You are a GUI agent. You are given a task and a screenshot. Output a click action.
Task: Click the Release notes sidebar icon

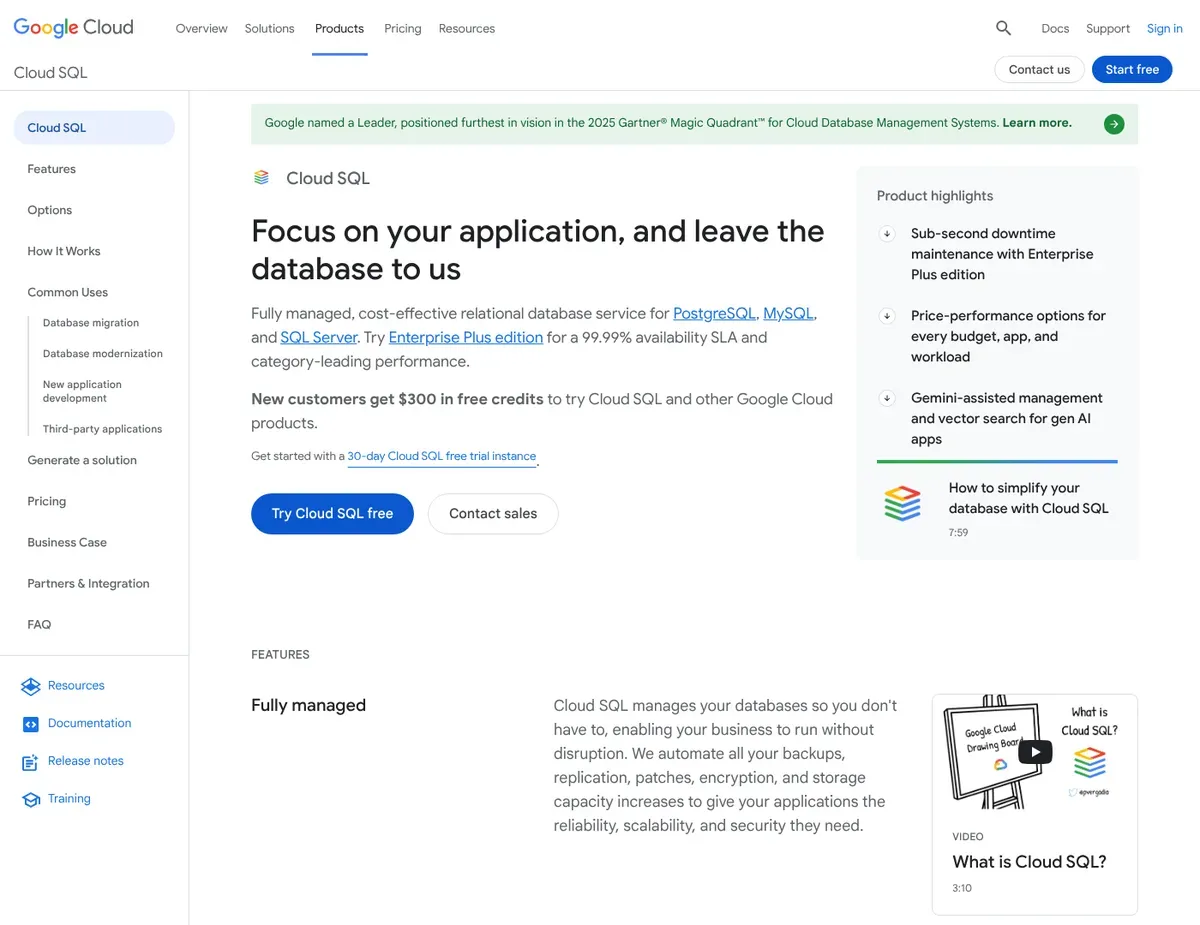(30, 762)
